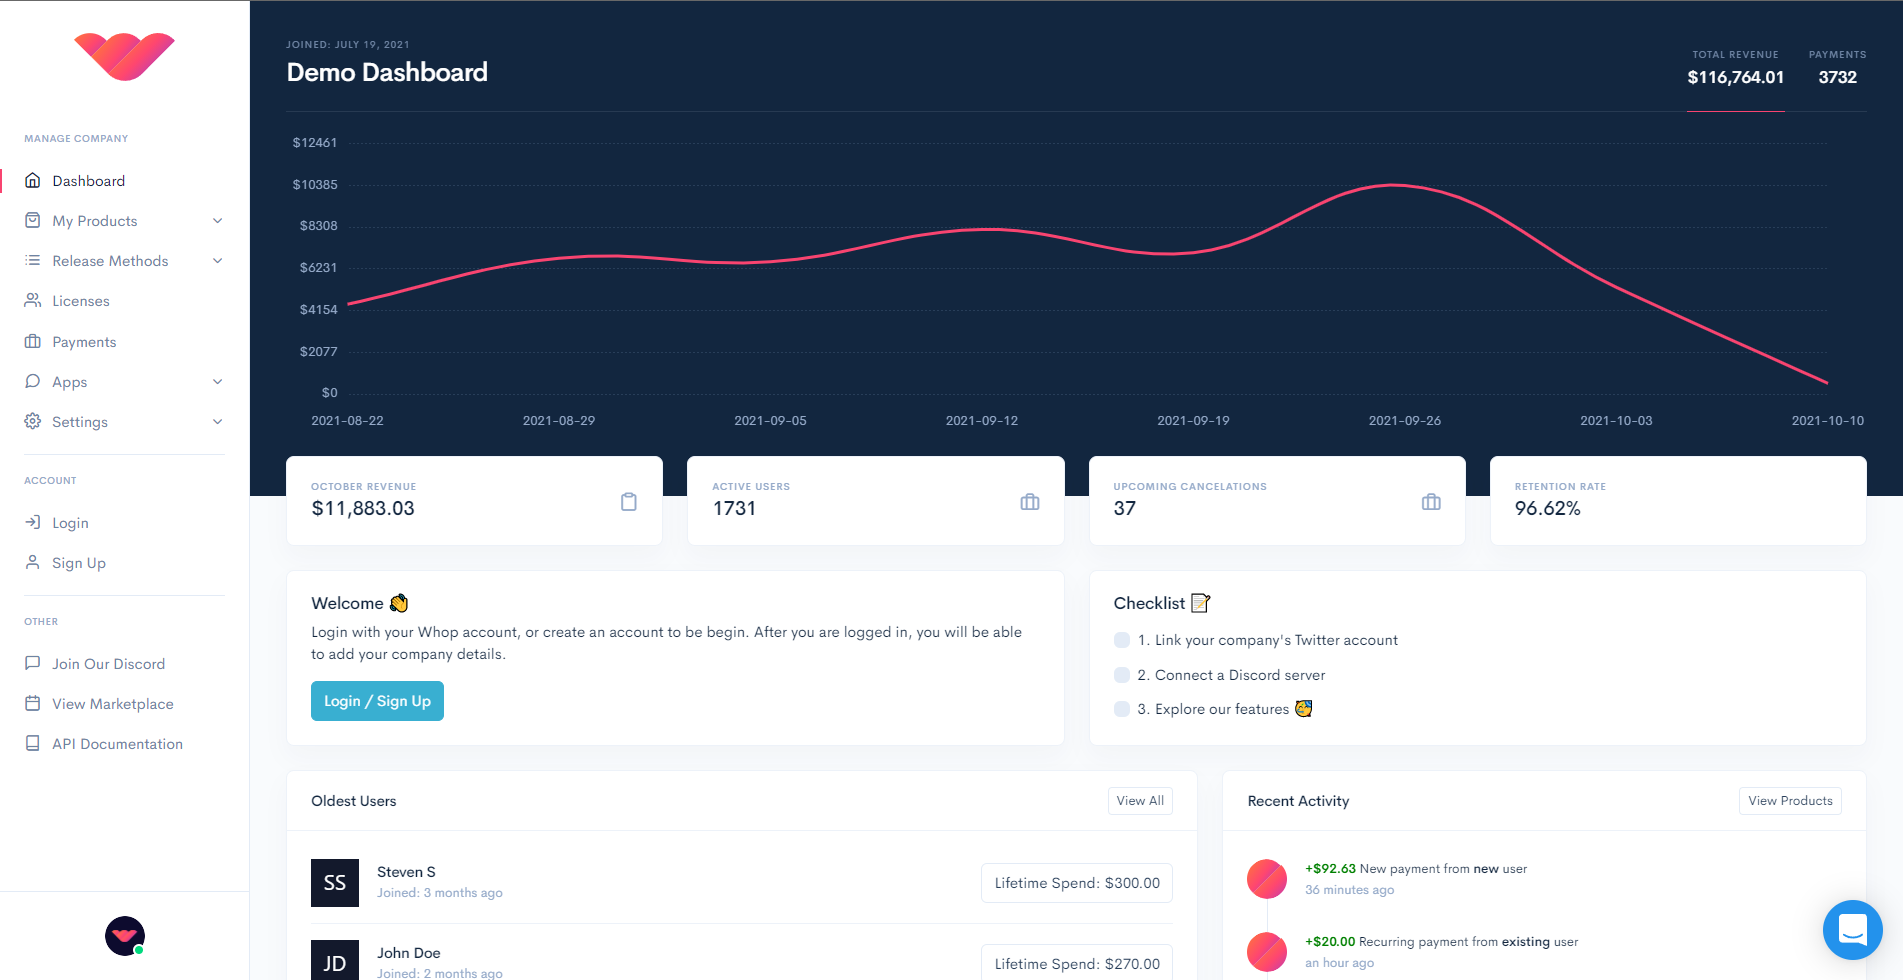Expand the My Products submenu chevron
This screenshot has height=980, width=1903.
click(x=217, y=221)
